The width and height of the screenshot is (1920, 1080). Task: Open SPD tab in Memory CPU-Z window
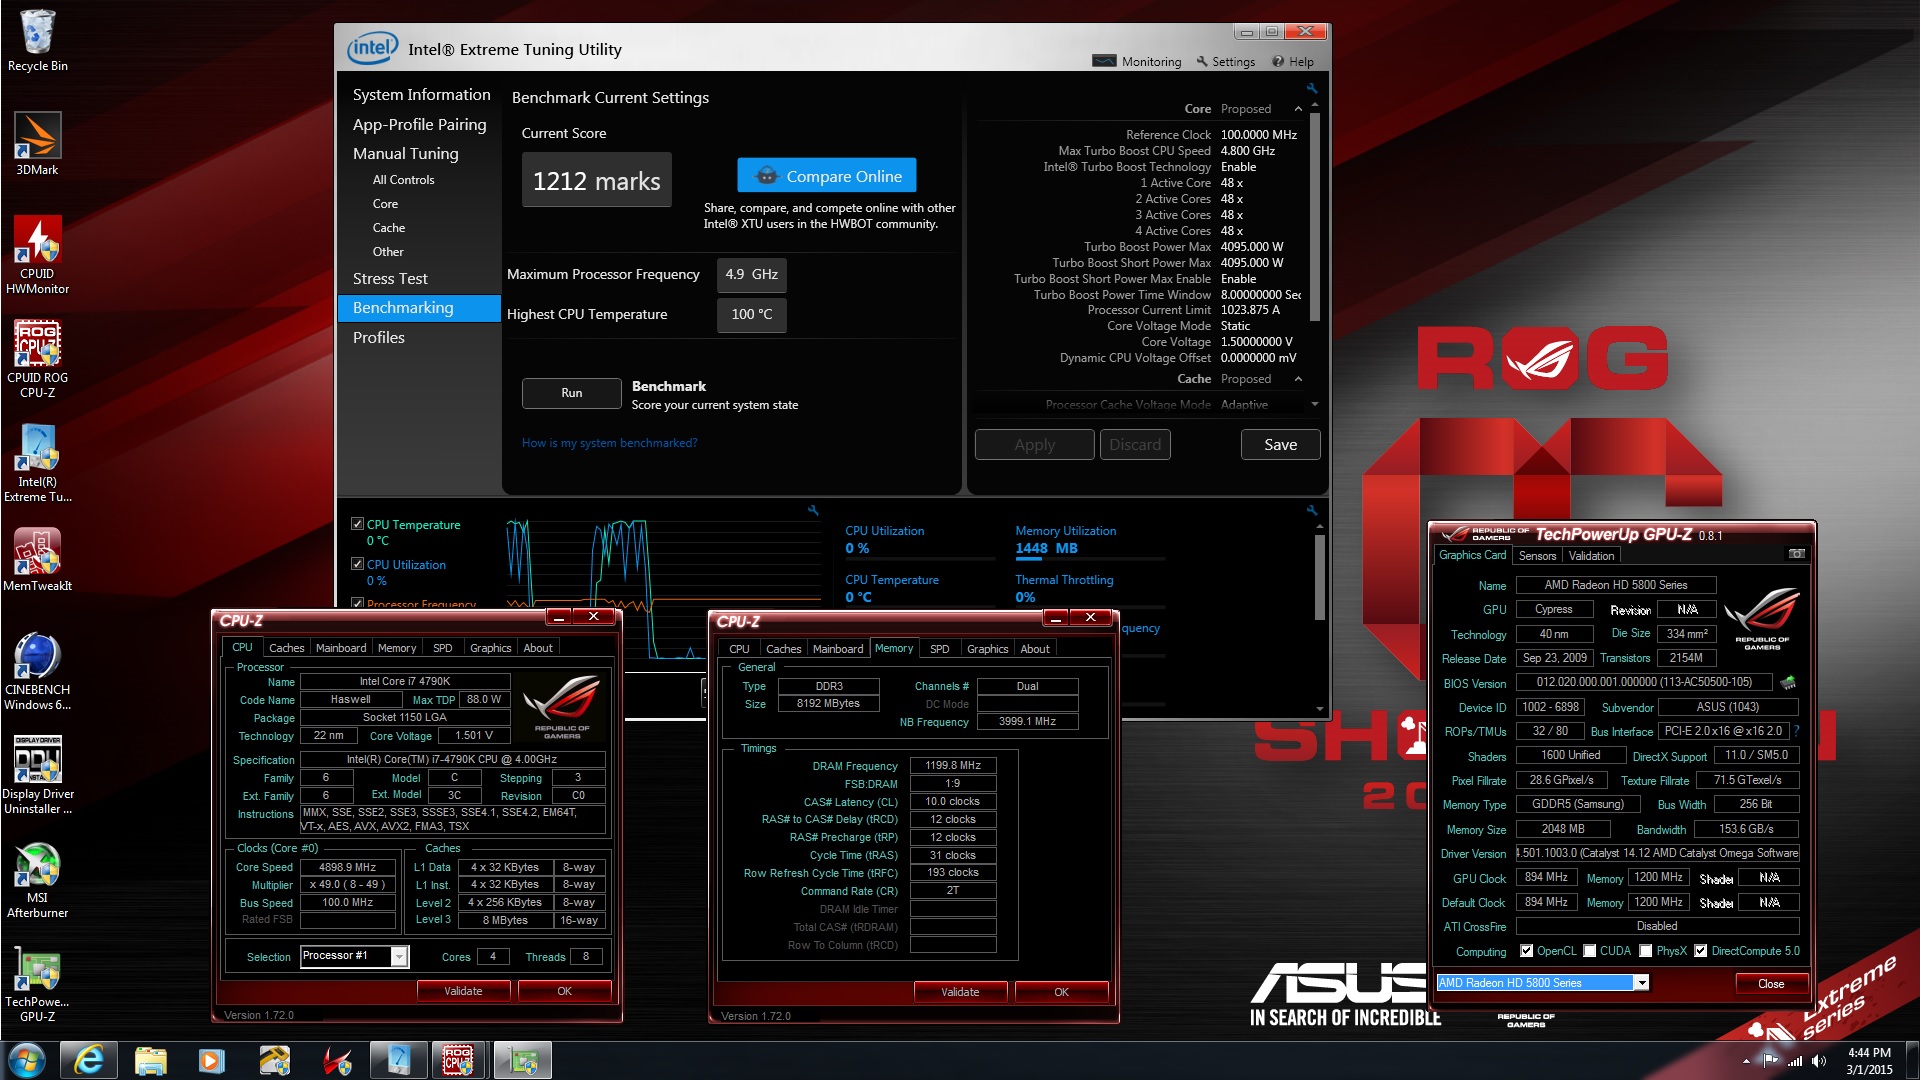tap(939, 649)
